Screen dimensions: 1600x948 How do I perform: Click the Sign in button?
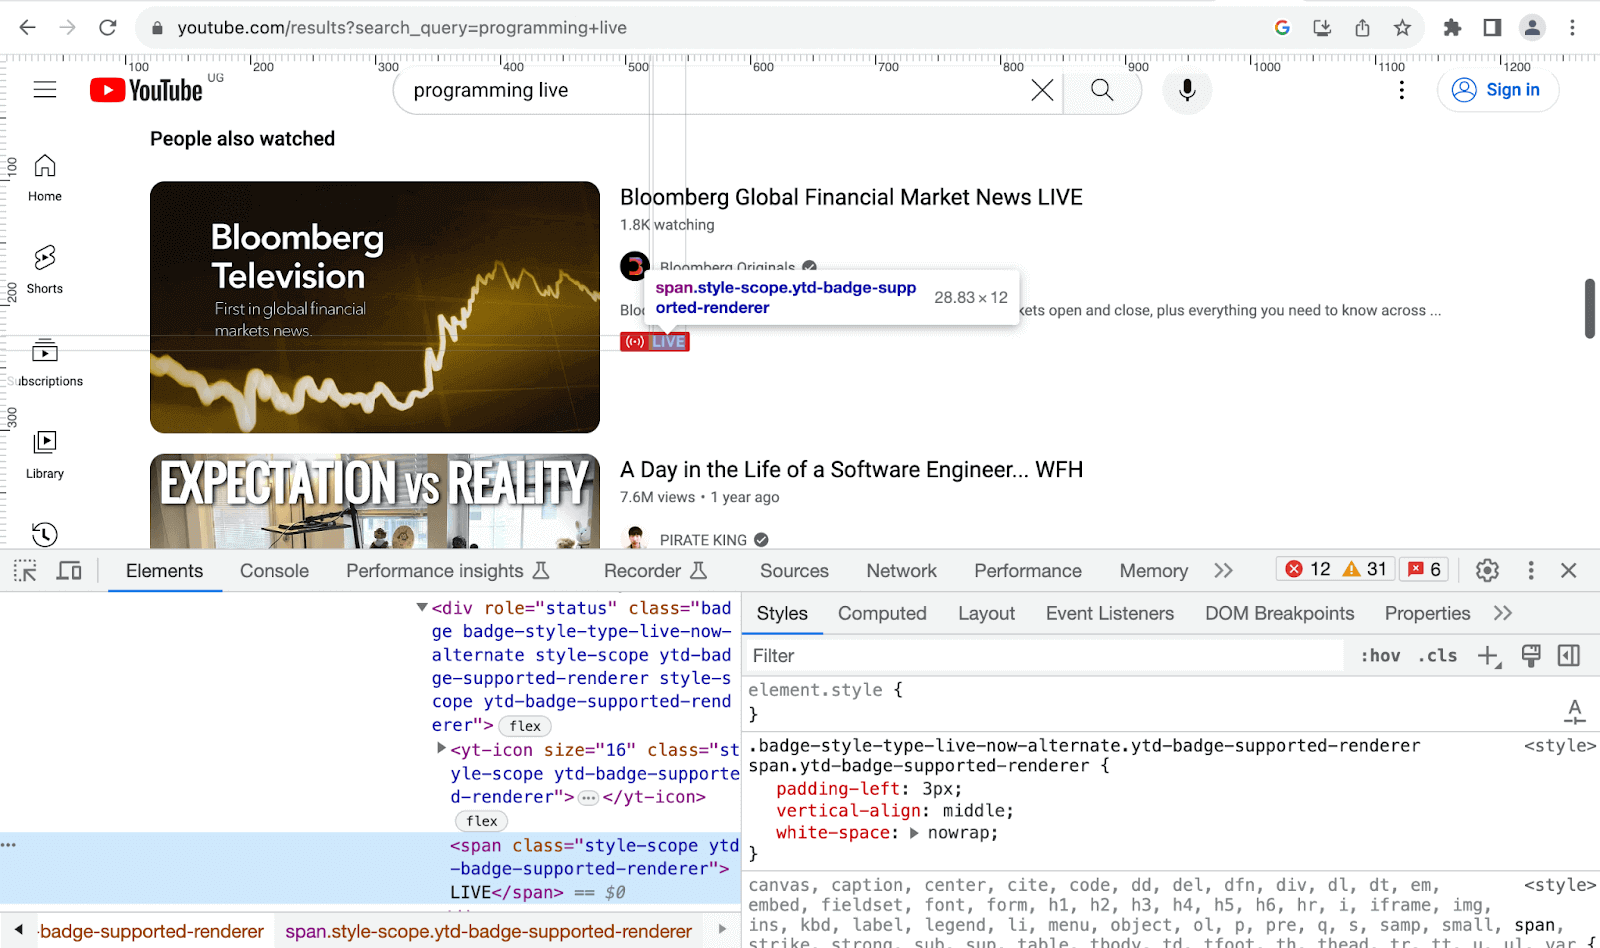point(1497,90)
